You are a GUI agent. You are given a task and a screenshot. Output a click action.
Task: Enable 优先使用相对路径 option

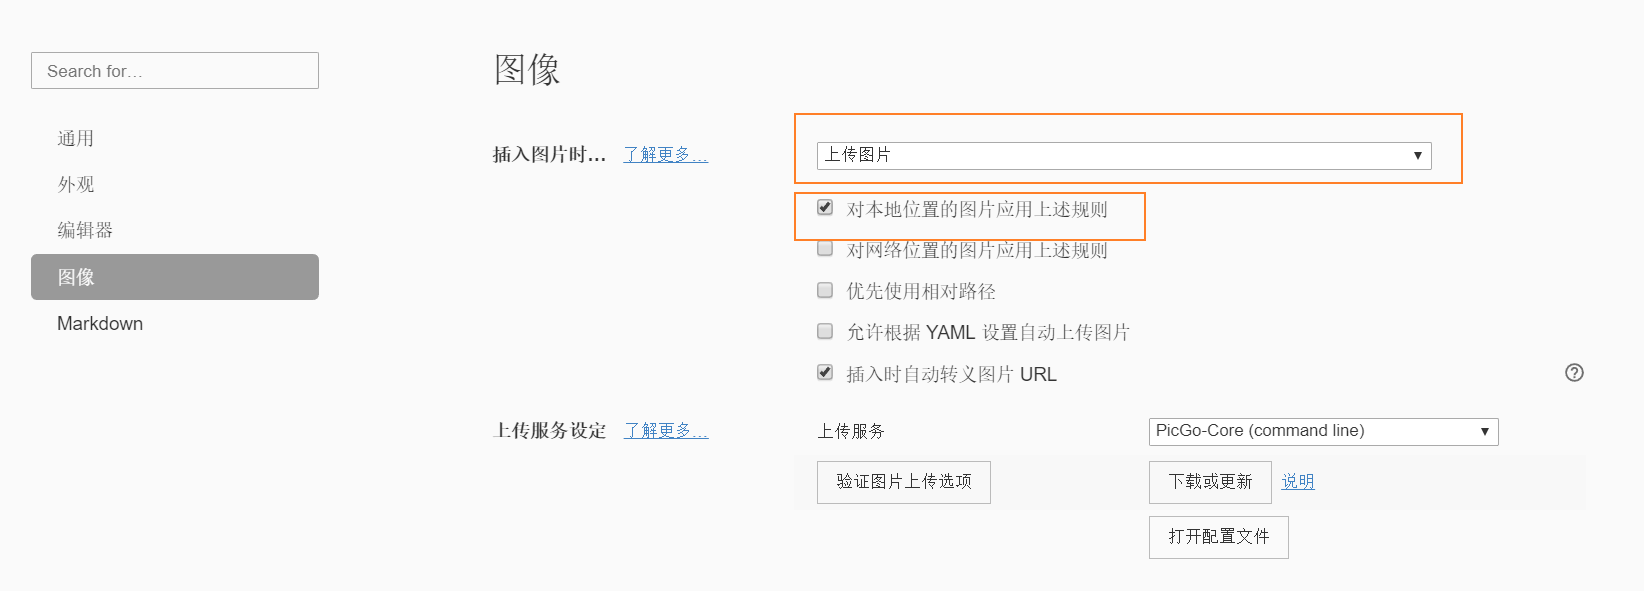click(x=824, y=290)
